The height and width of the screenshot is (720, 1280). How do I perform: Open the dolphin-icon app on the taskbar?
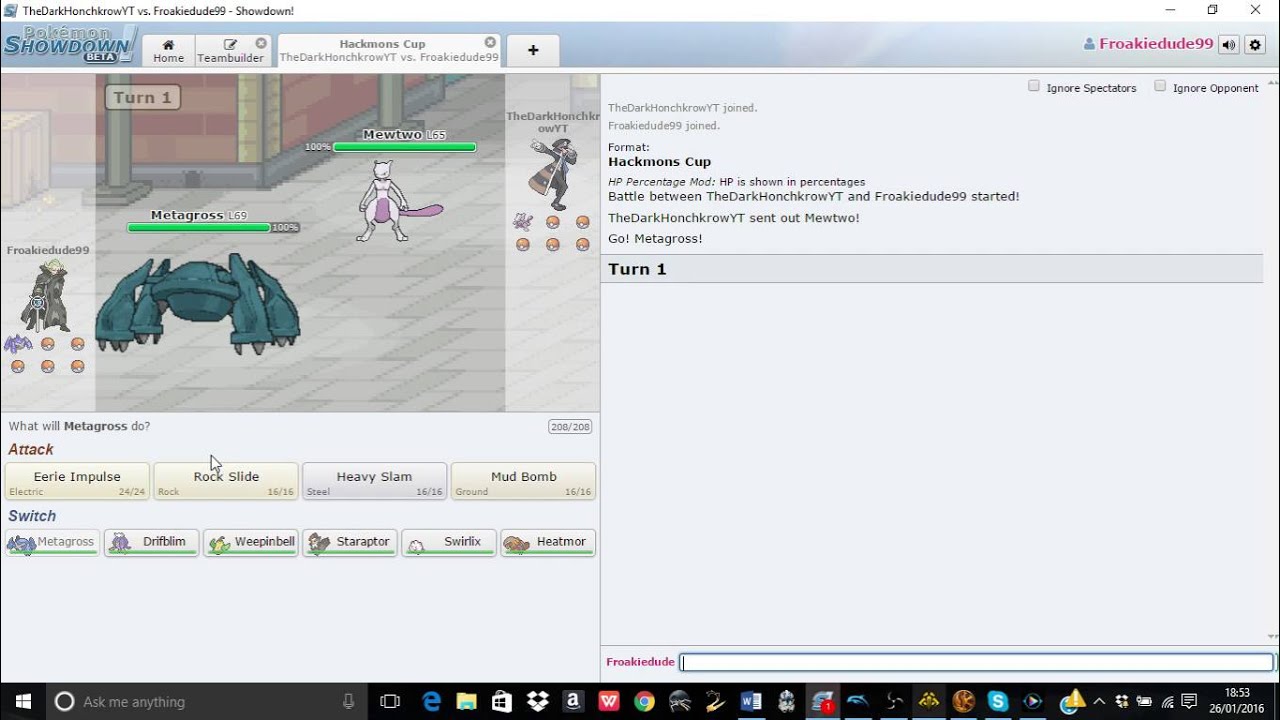(857, 702)
